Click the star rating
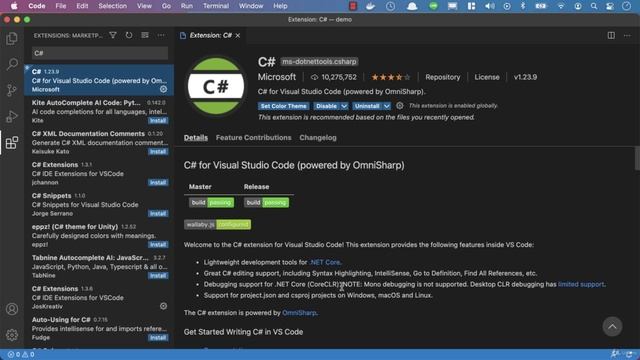Screen dimensions: 640x360 [390, 77]
